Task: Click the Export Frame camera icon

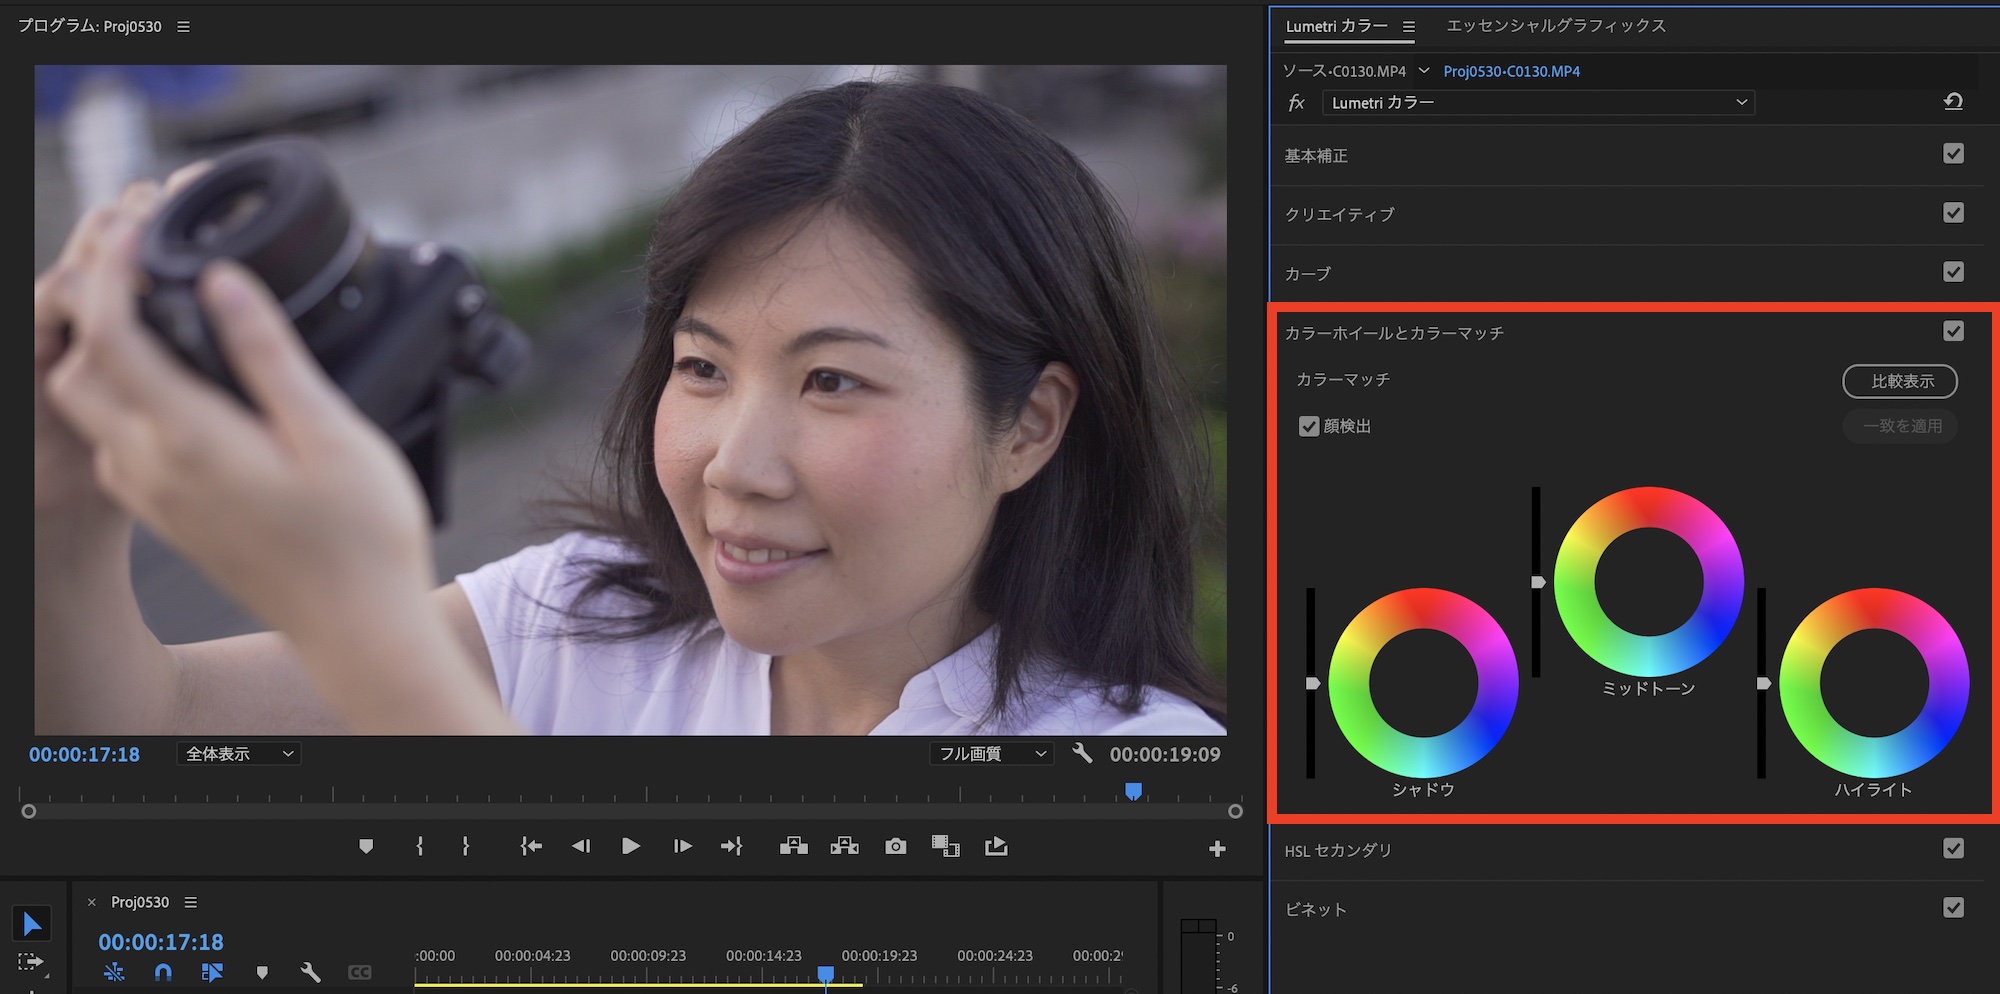Action: tap(893, 845)
